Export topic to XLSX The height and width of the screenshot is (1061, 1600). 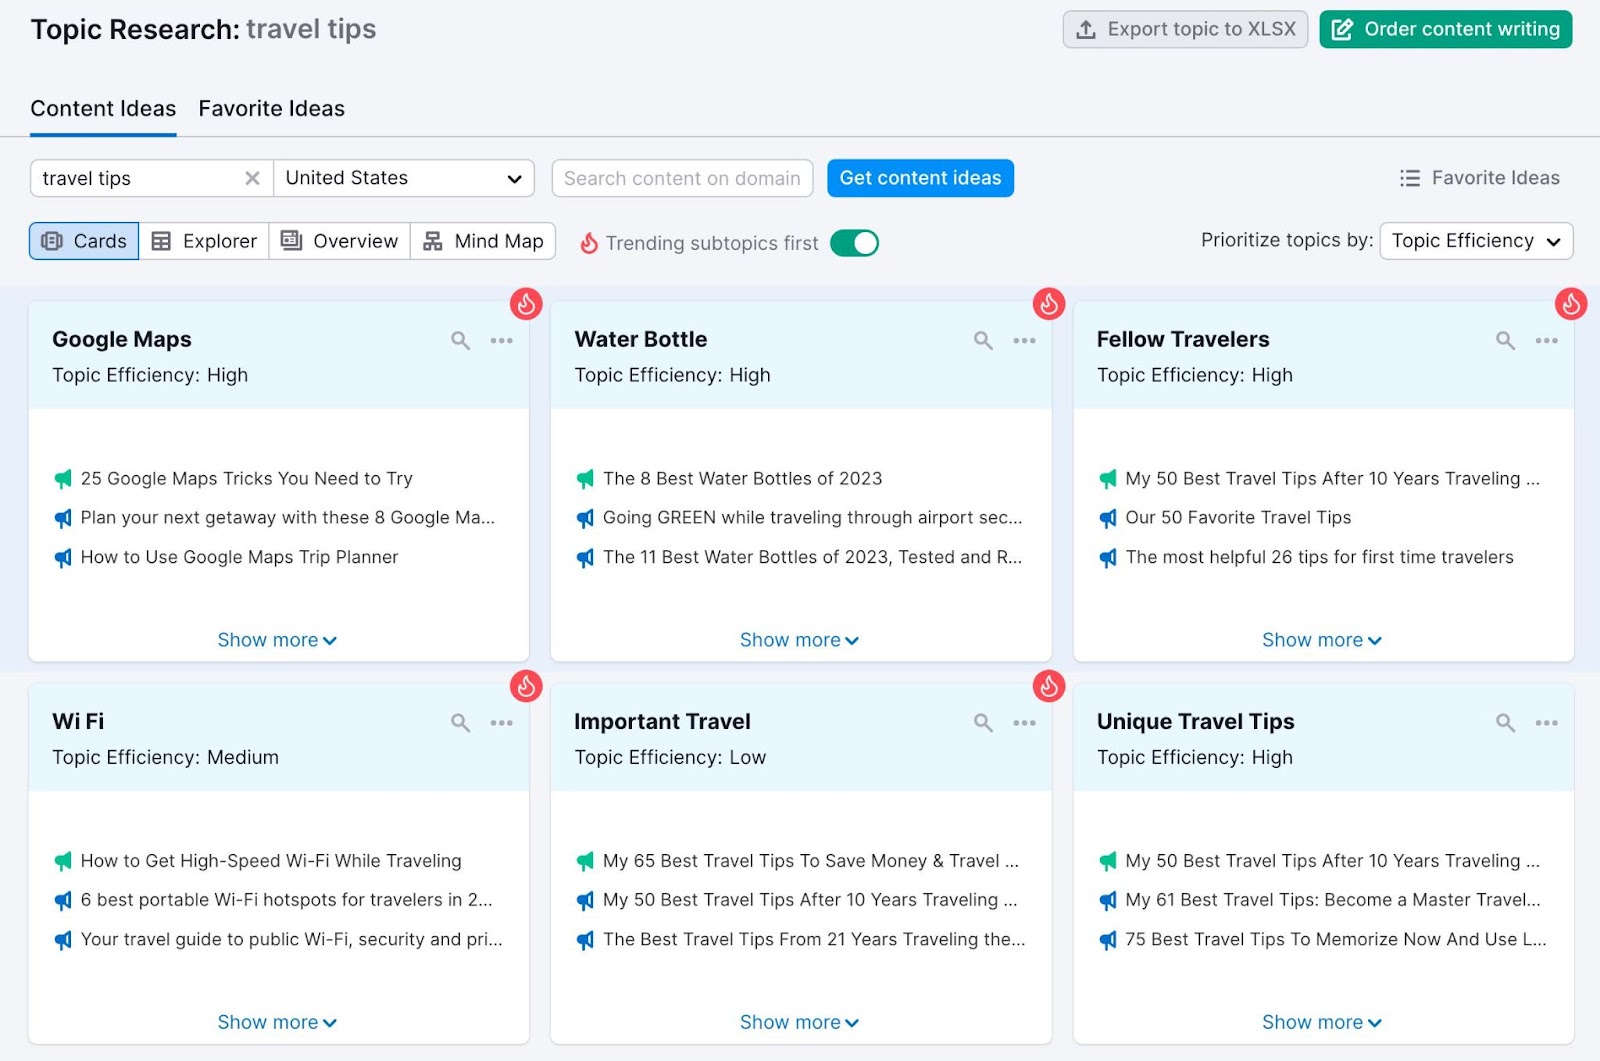click(1185, 29)
